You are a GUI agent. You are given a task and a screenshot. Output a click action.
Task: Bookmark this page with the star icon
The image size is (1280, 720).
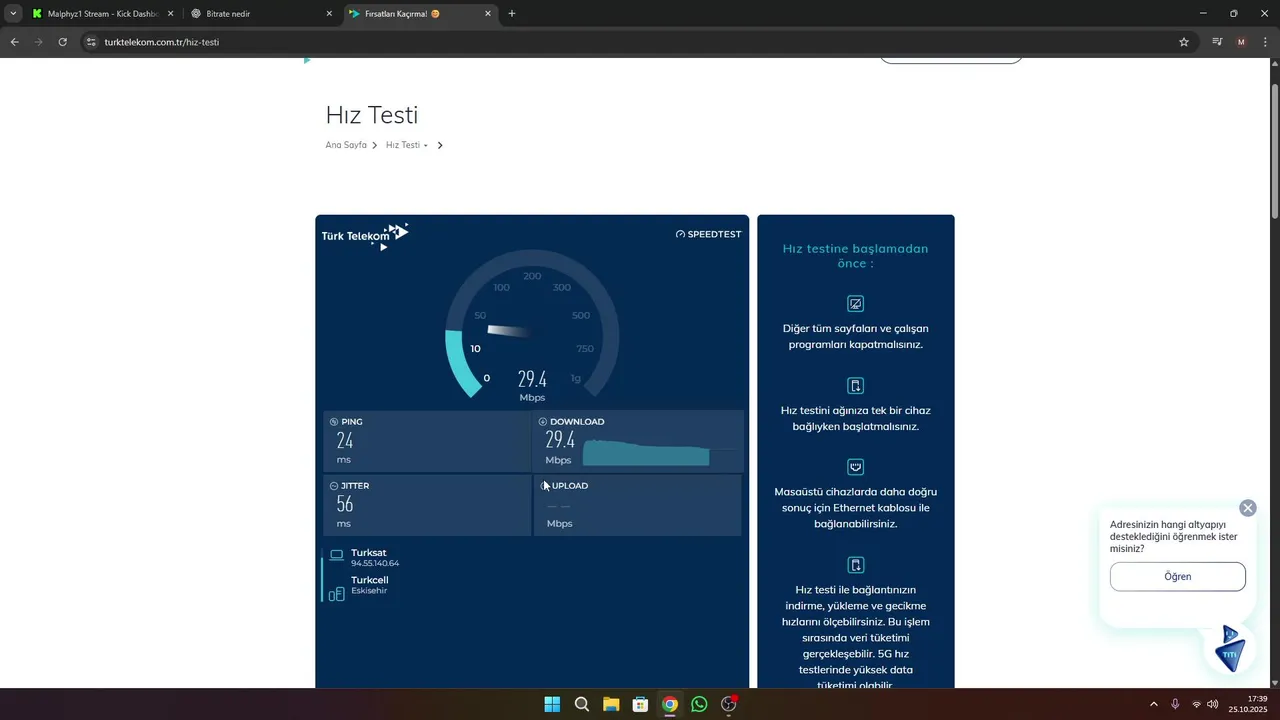pyautogui.click(x=1184, y=42)
